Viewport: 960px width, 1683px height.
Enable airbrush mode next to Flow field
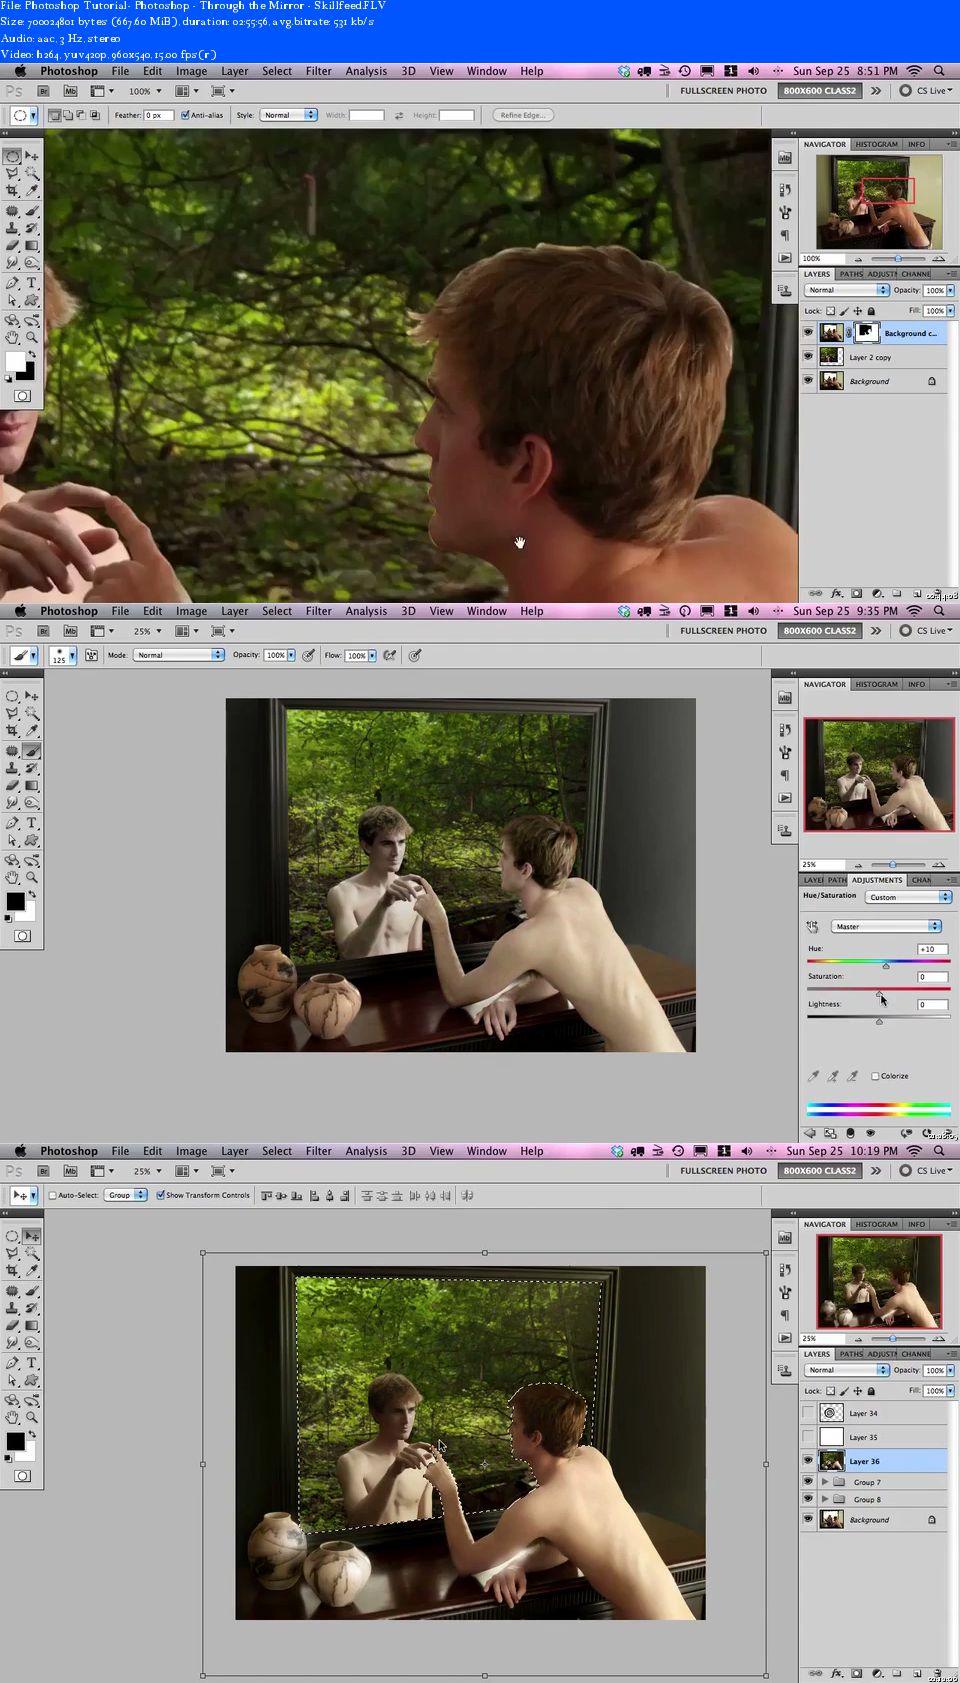pos(390,655)
